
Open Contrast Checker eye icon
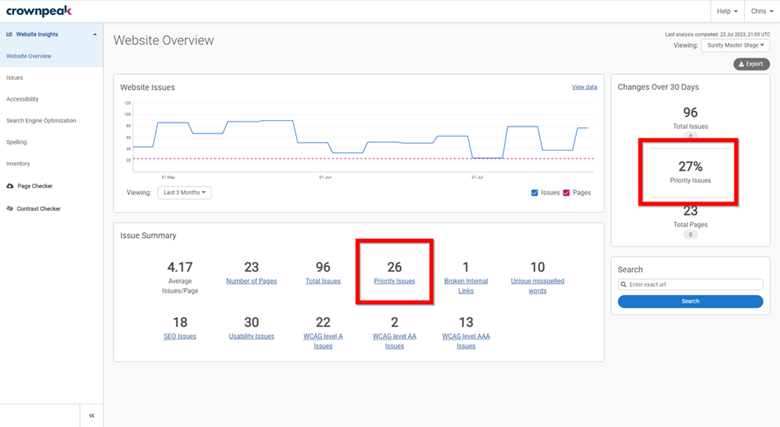(x=10, y=209)
